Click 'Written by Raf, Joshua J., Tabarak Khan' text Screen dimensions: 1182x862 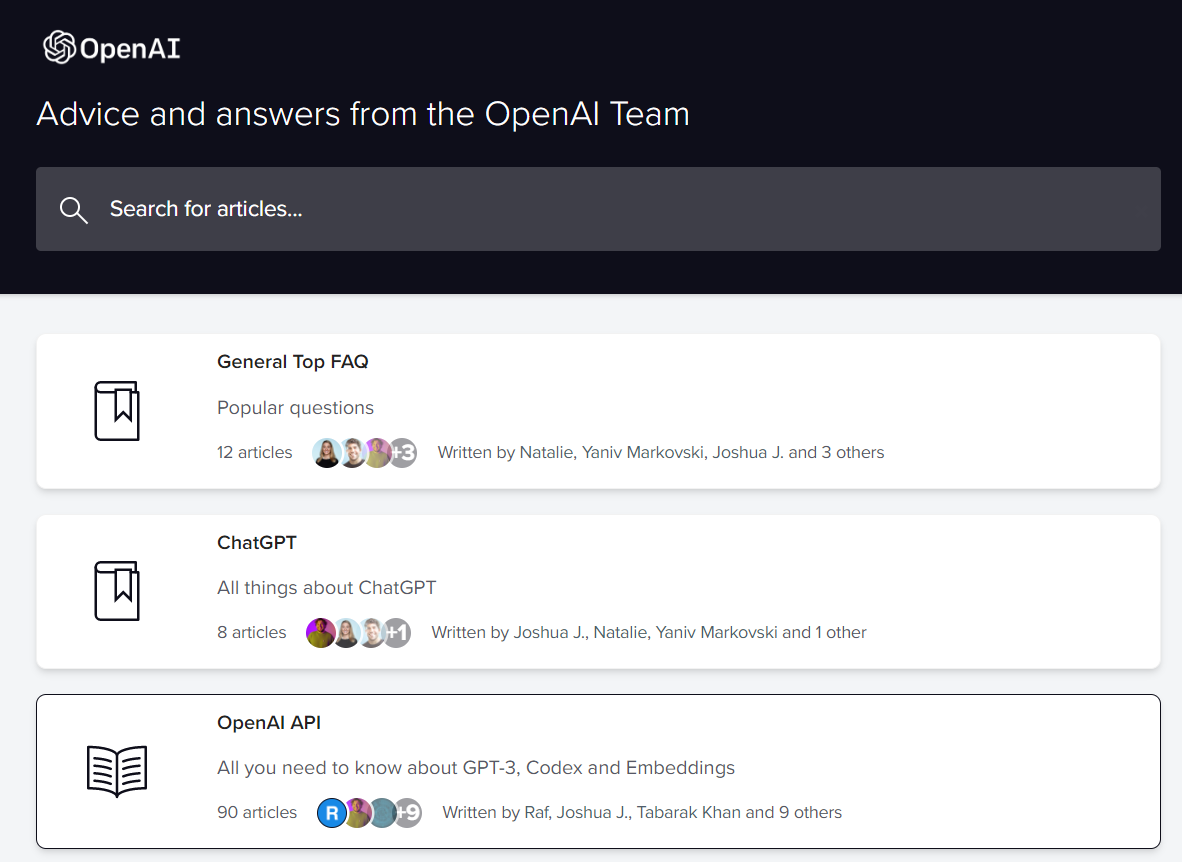(641, 813)
